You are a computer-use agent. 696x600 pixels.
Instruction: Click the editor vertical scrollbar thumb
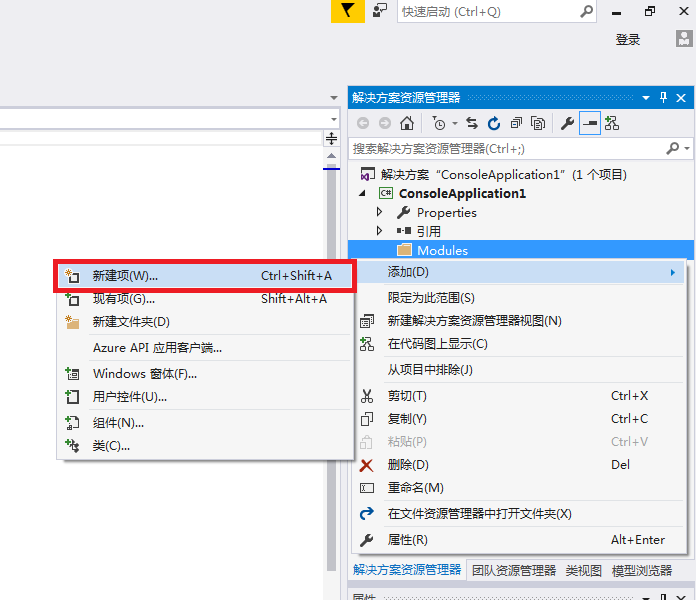(332, 368)
